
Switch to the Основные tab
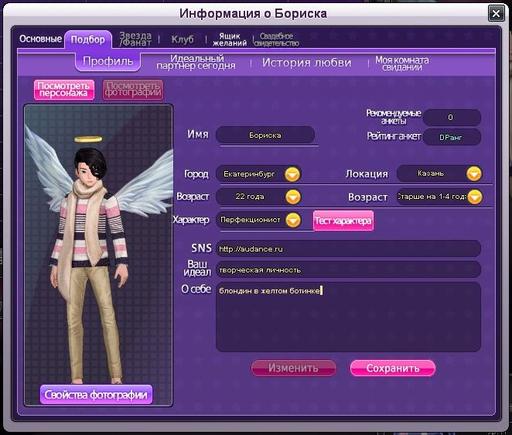(x=40, y=39)
